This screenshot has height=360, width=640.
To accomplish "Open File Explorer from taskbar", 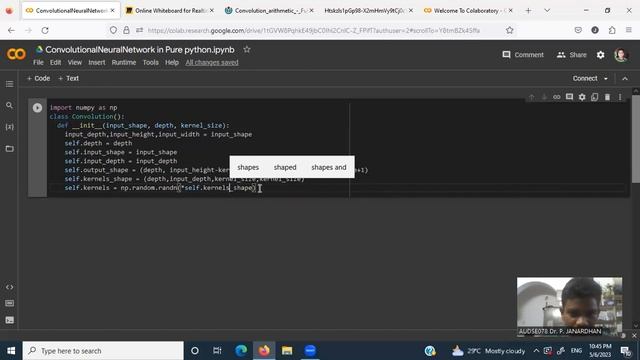I will (x=287, y=351).
